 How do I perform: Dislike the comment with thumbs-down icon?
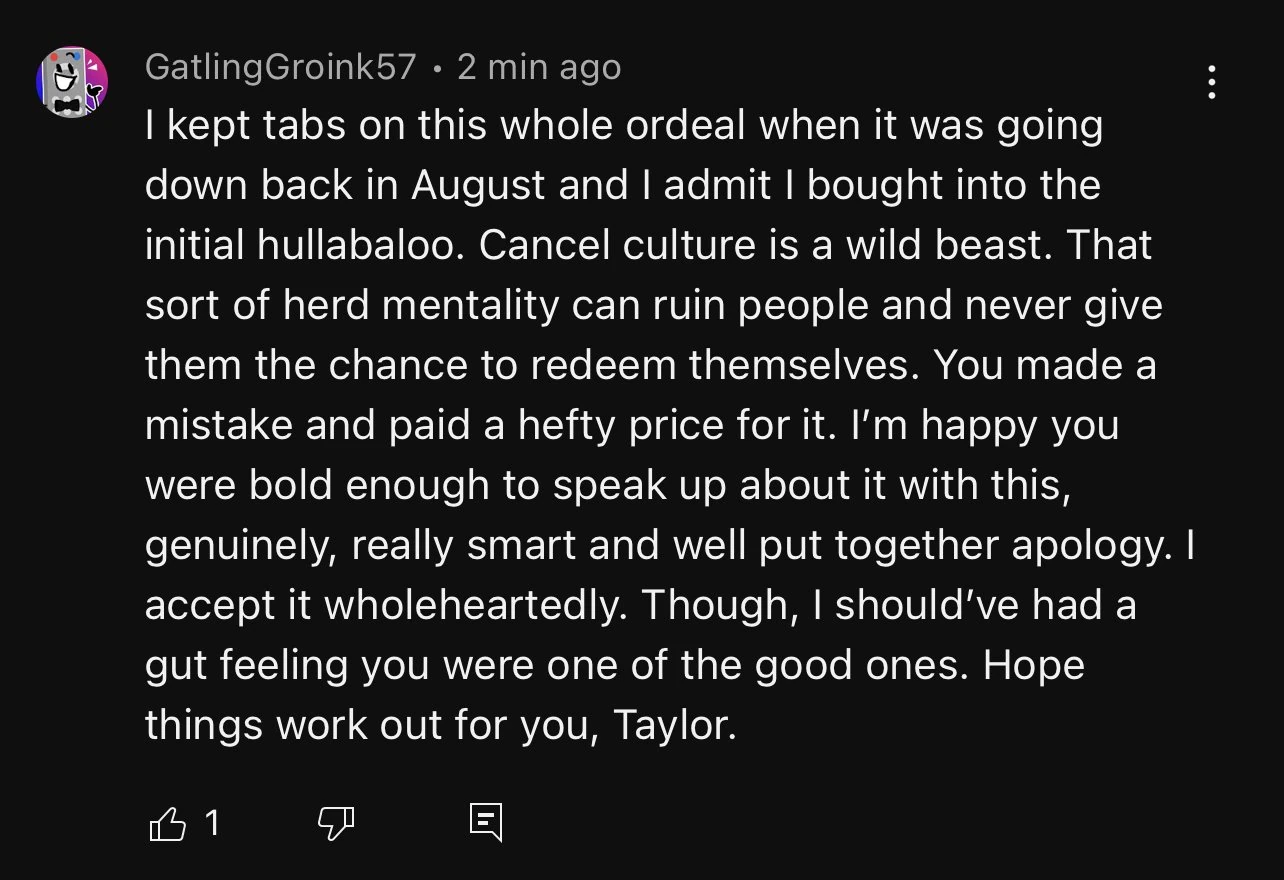pos(336,823)
